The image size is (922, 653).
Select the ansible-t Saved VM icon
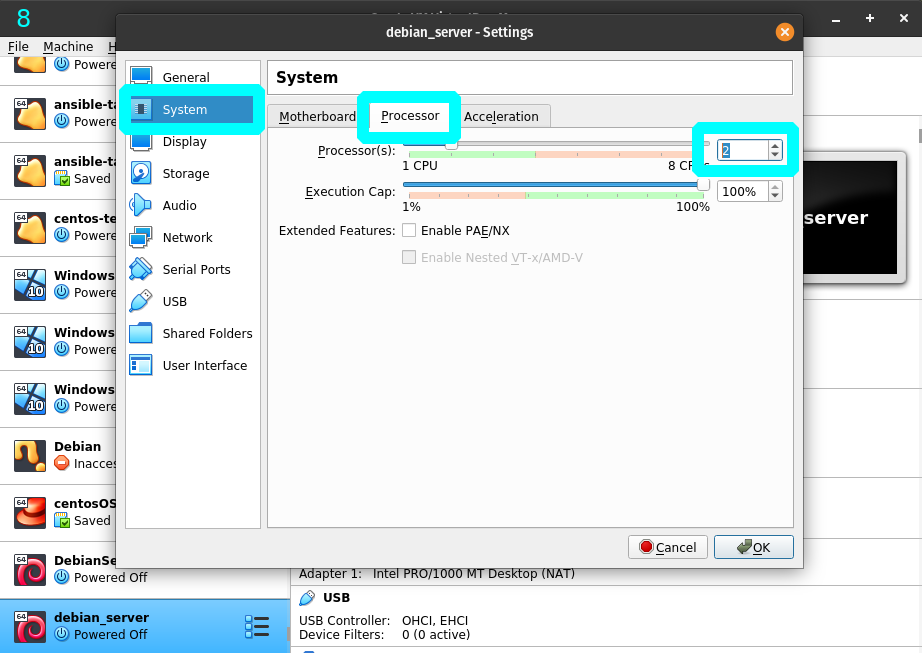pyautogui.click(x=30, y=170)
